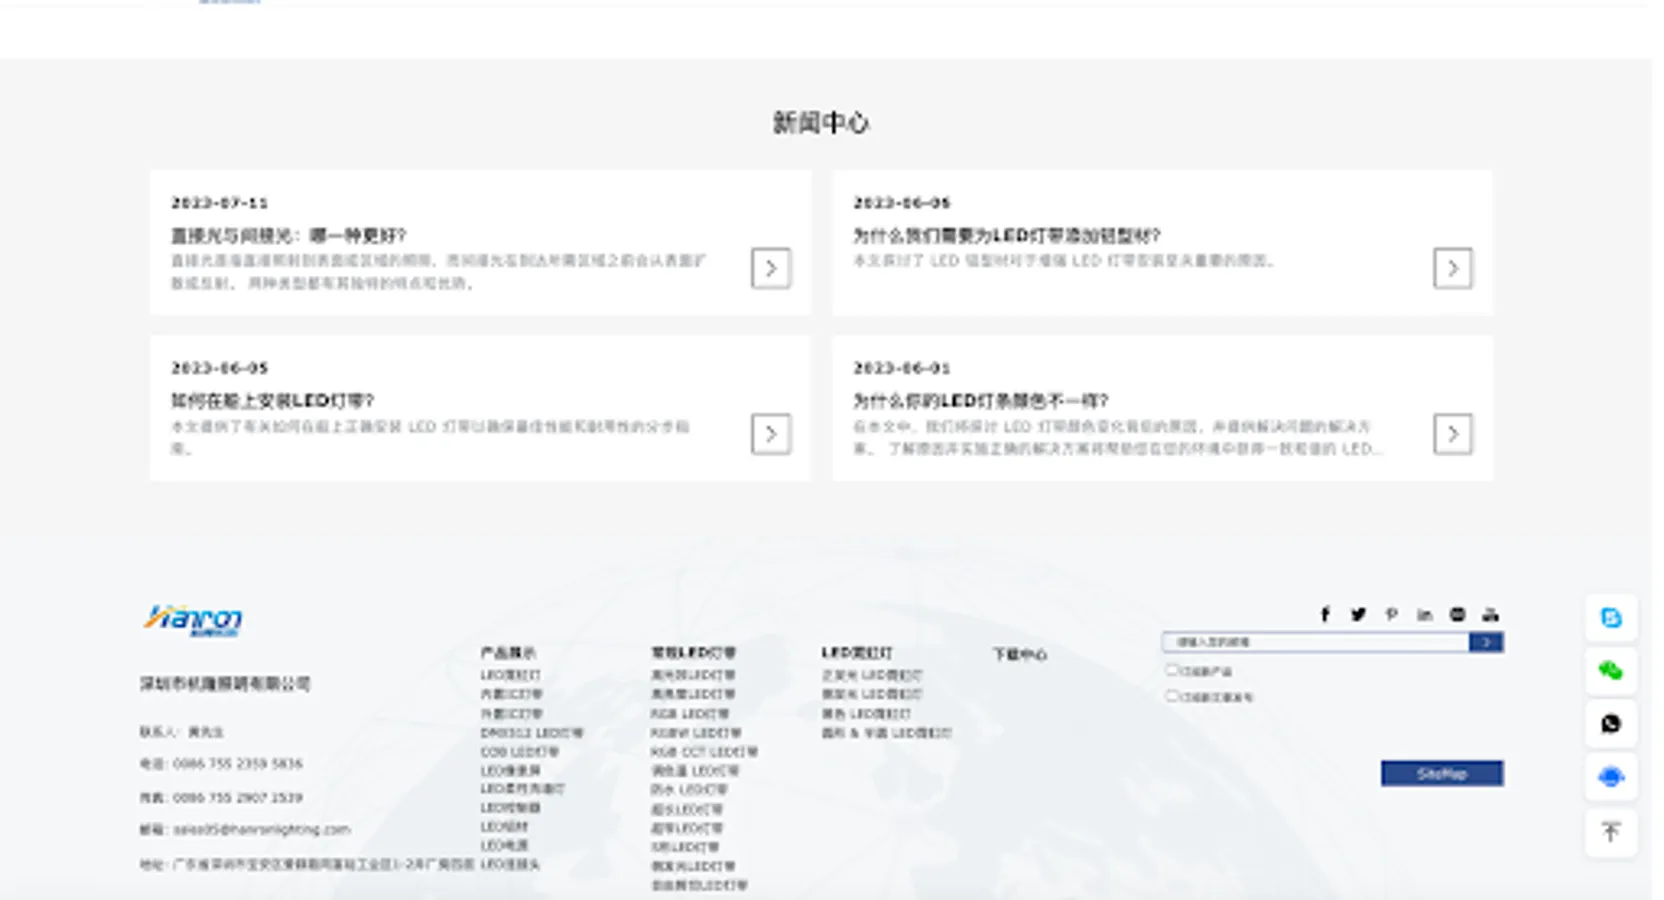
Task: Open the arrow on the 2023-06-05 news card
Action: point(771,434)
